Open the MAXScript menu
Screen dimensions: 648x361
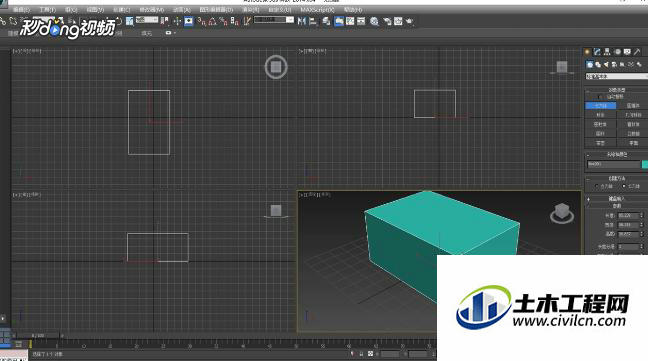point(317,10)
